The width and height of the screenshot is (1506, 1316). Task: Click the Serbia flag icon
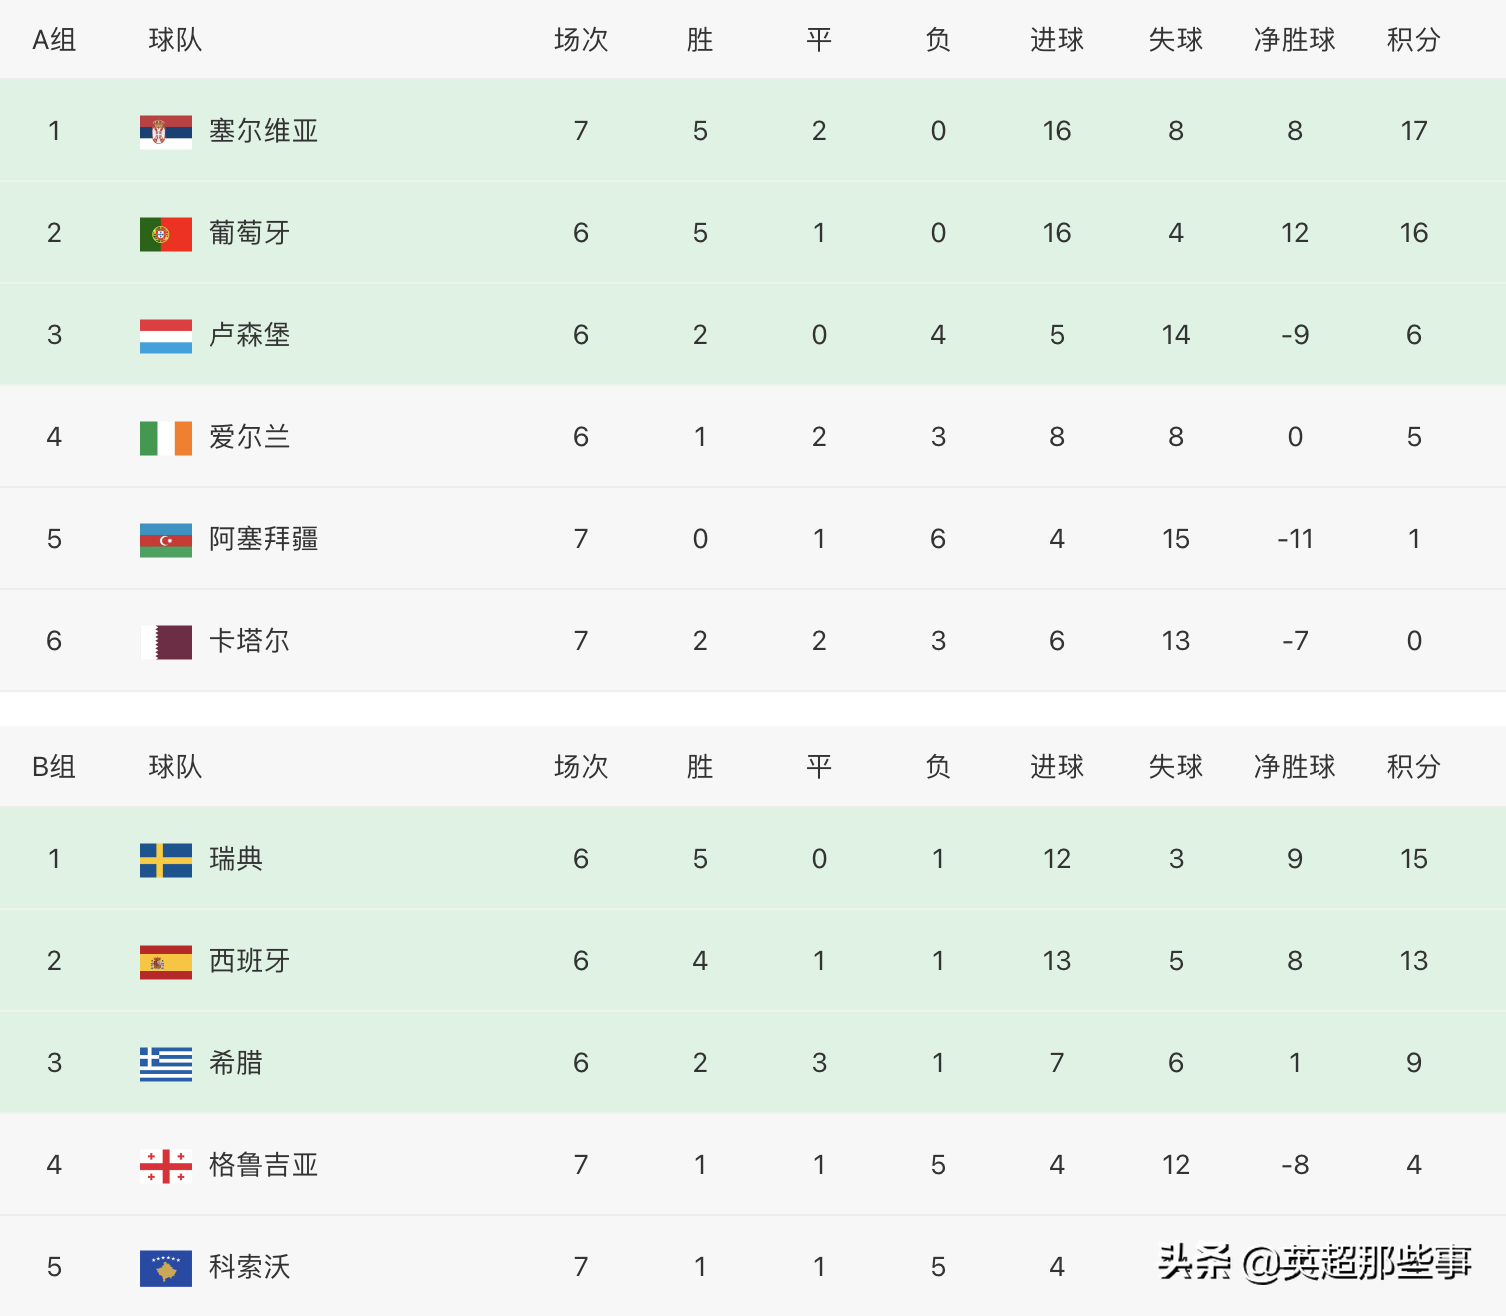pyautogui.click(x=166, y=131)
